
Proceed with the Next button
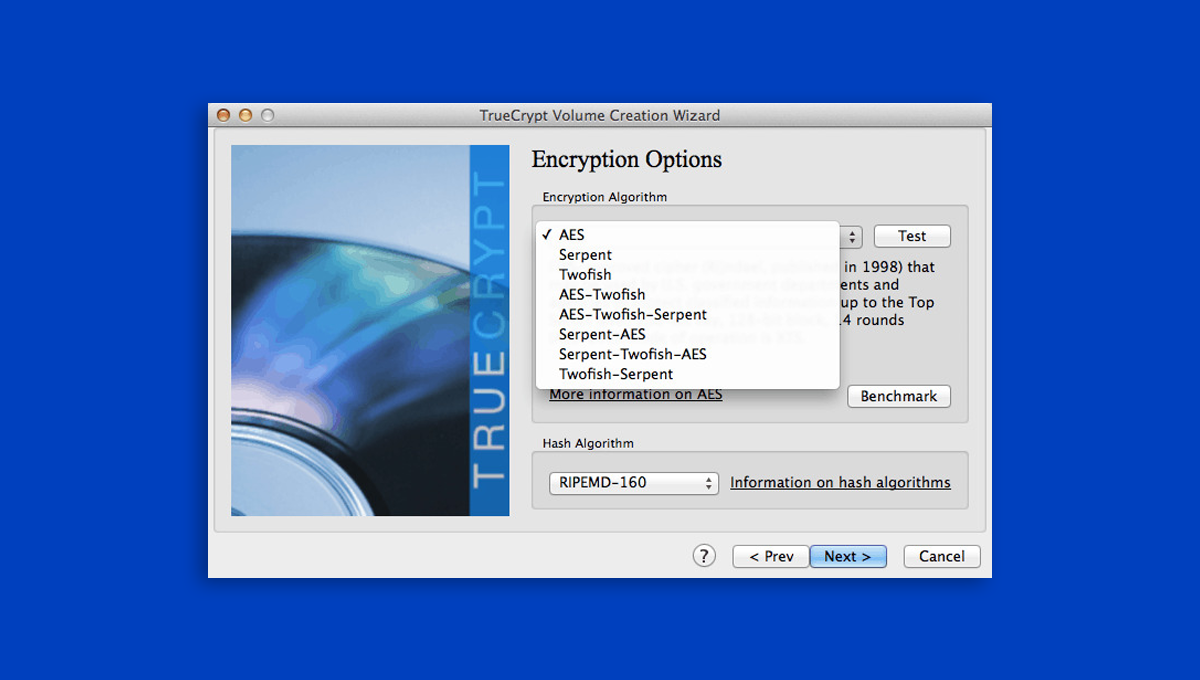(x=848, y=557)
